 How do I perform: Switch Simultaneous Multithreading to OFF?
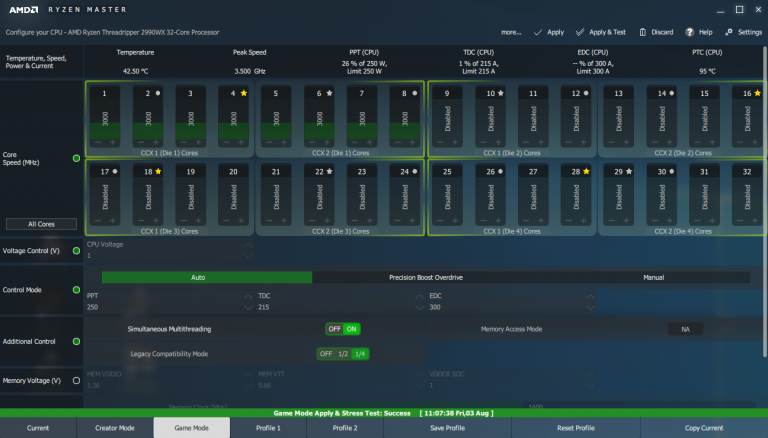[x=335, y=329]
